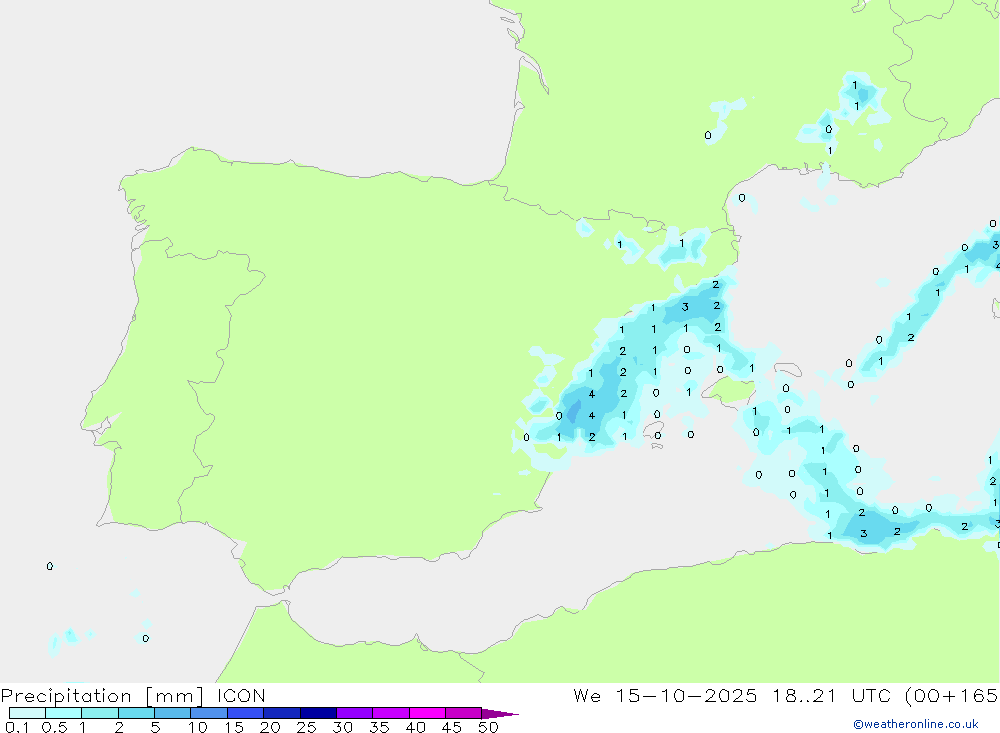The height and width of the screenshot is (733, 1000).
Task: Click the 15–20 mm legend swatch
Action: tap(246, 713)
